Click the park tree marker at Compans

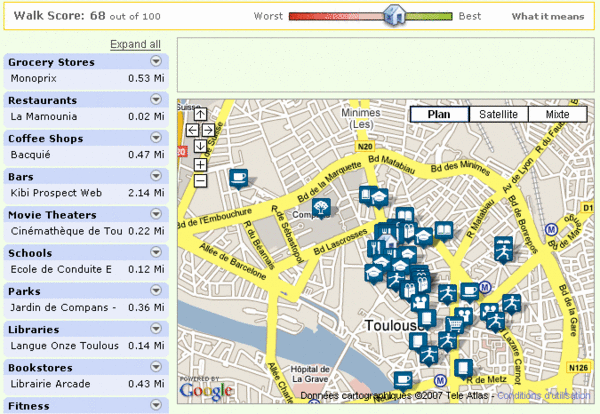321,209
